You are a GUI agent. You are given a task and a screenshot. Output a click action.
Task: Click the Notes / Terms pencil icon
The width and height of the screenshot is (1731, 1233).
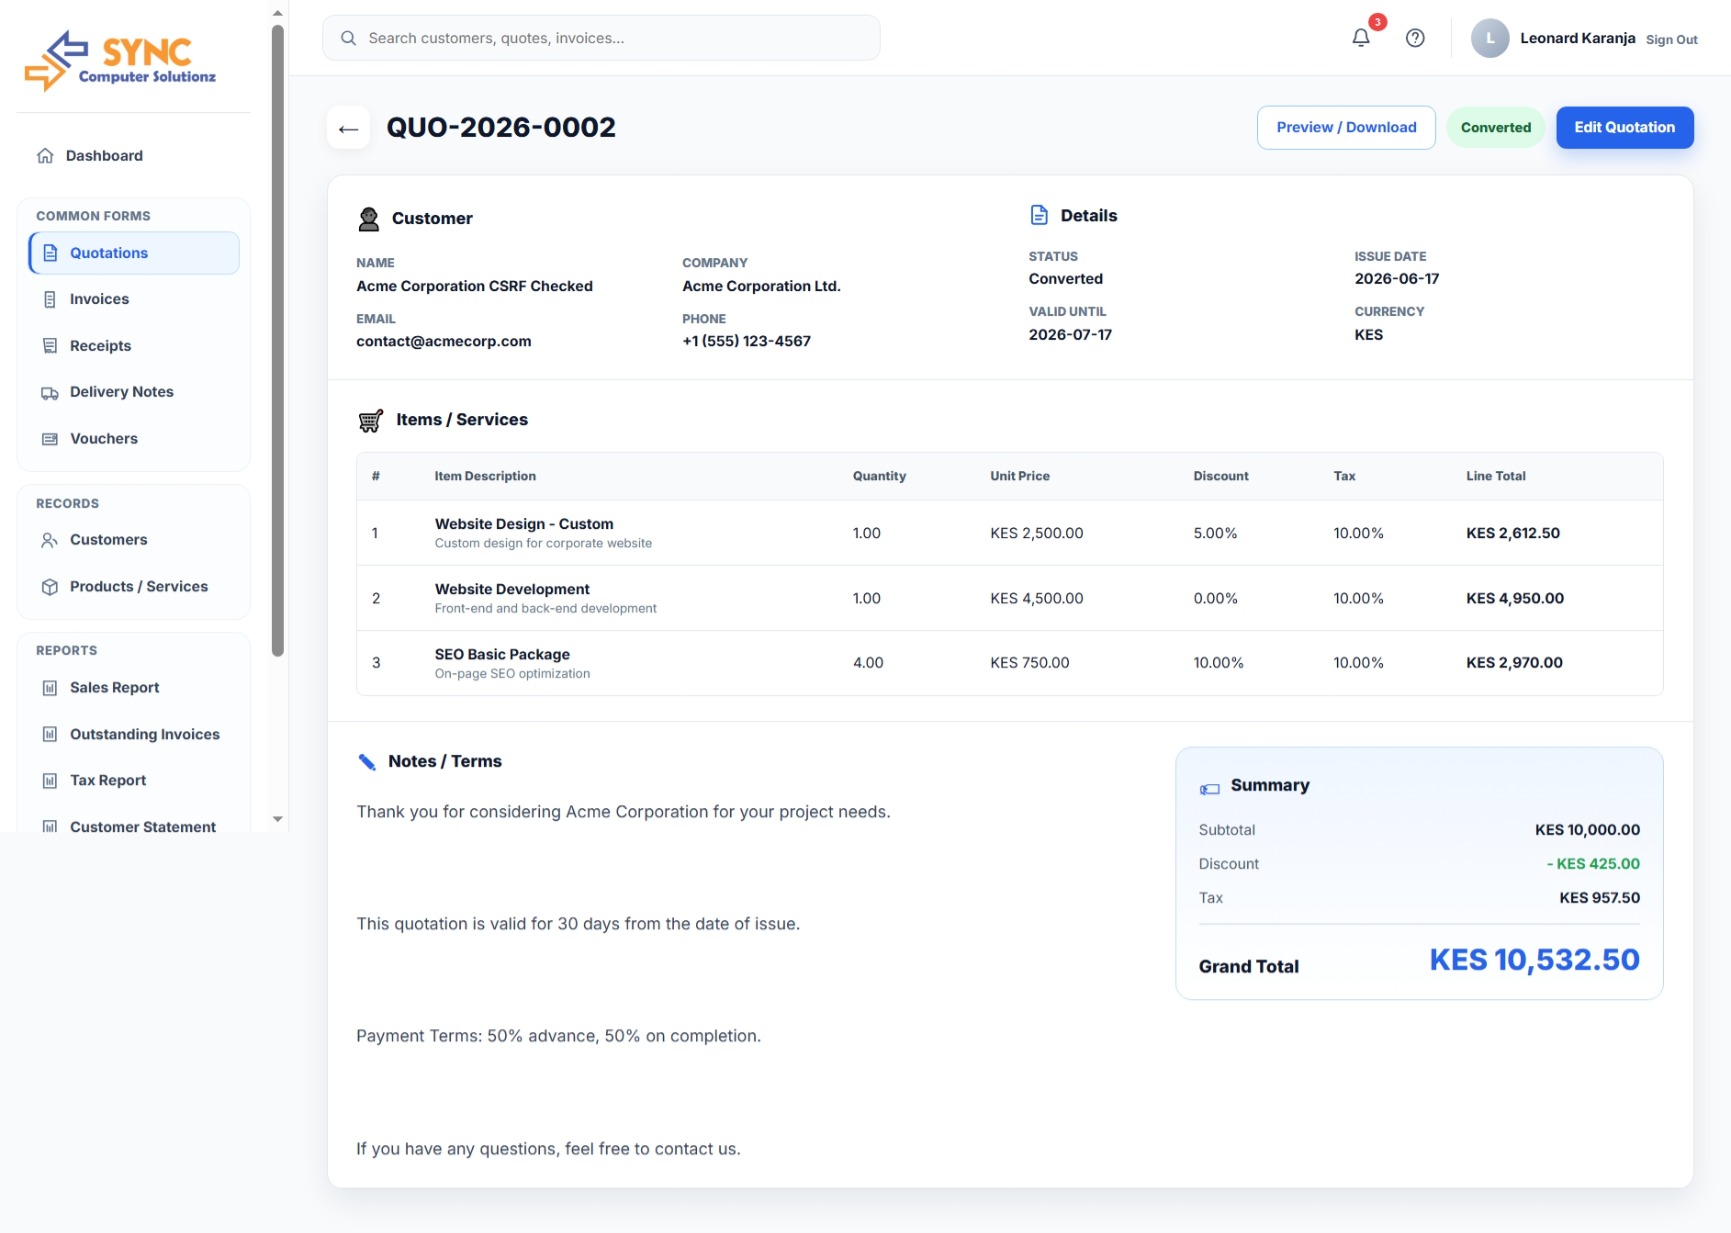[367, 762]
